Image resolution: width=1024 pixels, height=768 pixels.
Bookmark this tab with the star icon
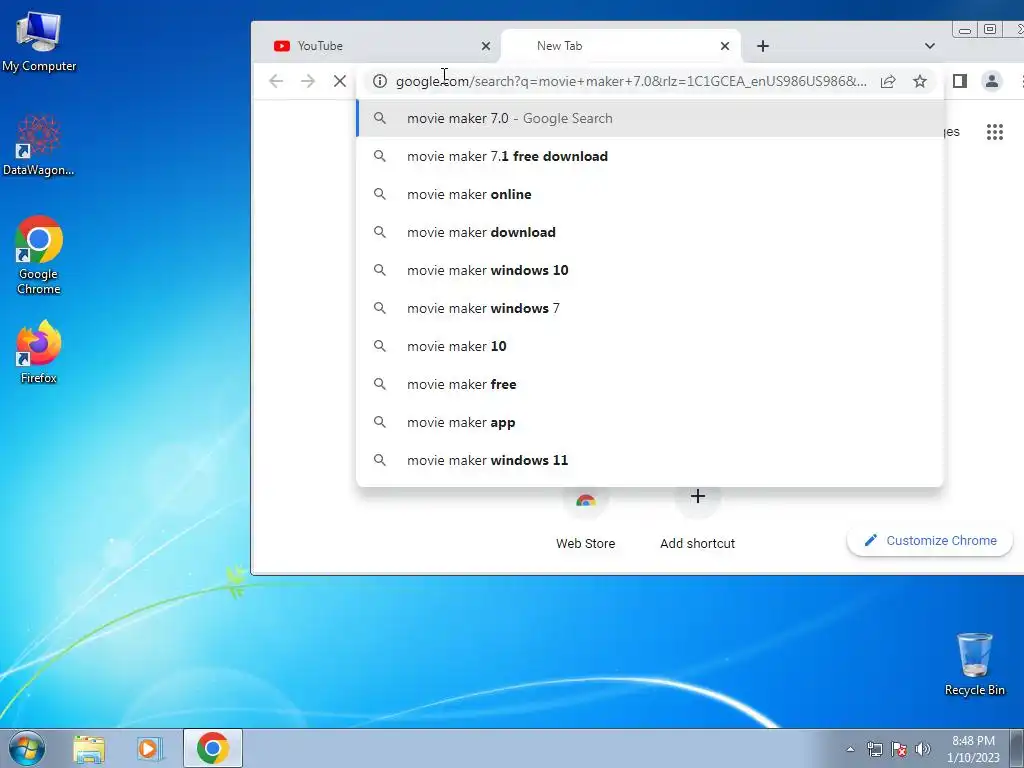(x=920, y=81)
